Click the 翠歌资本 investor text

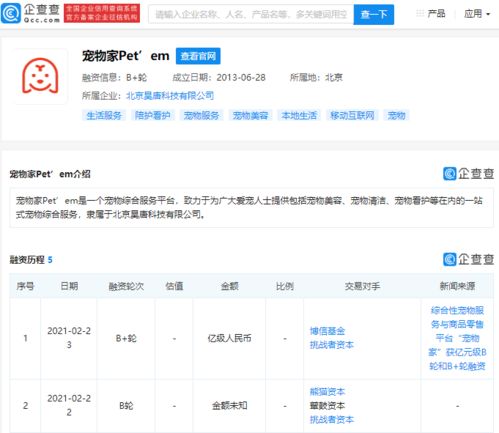point(327,406)
